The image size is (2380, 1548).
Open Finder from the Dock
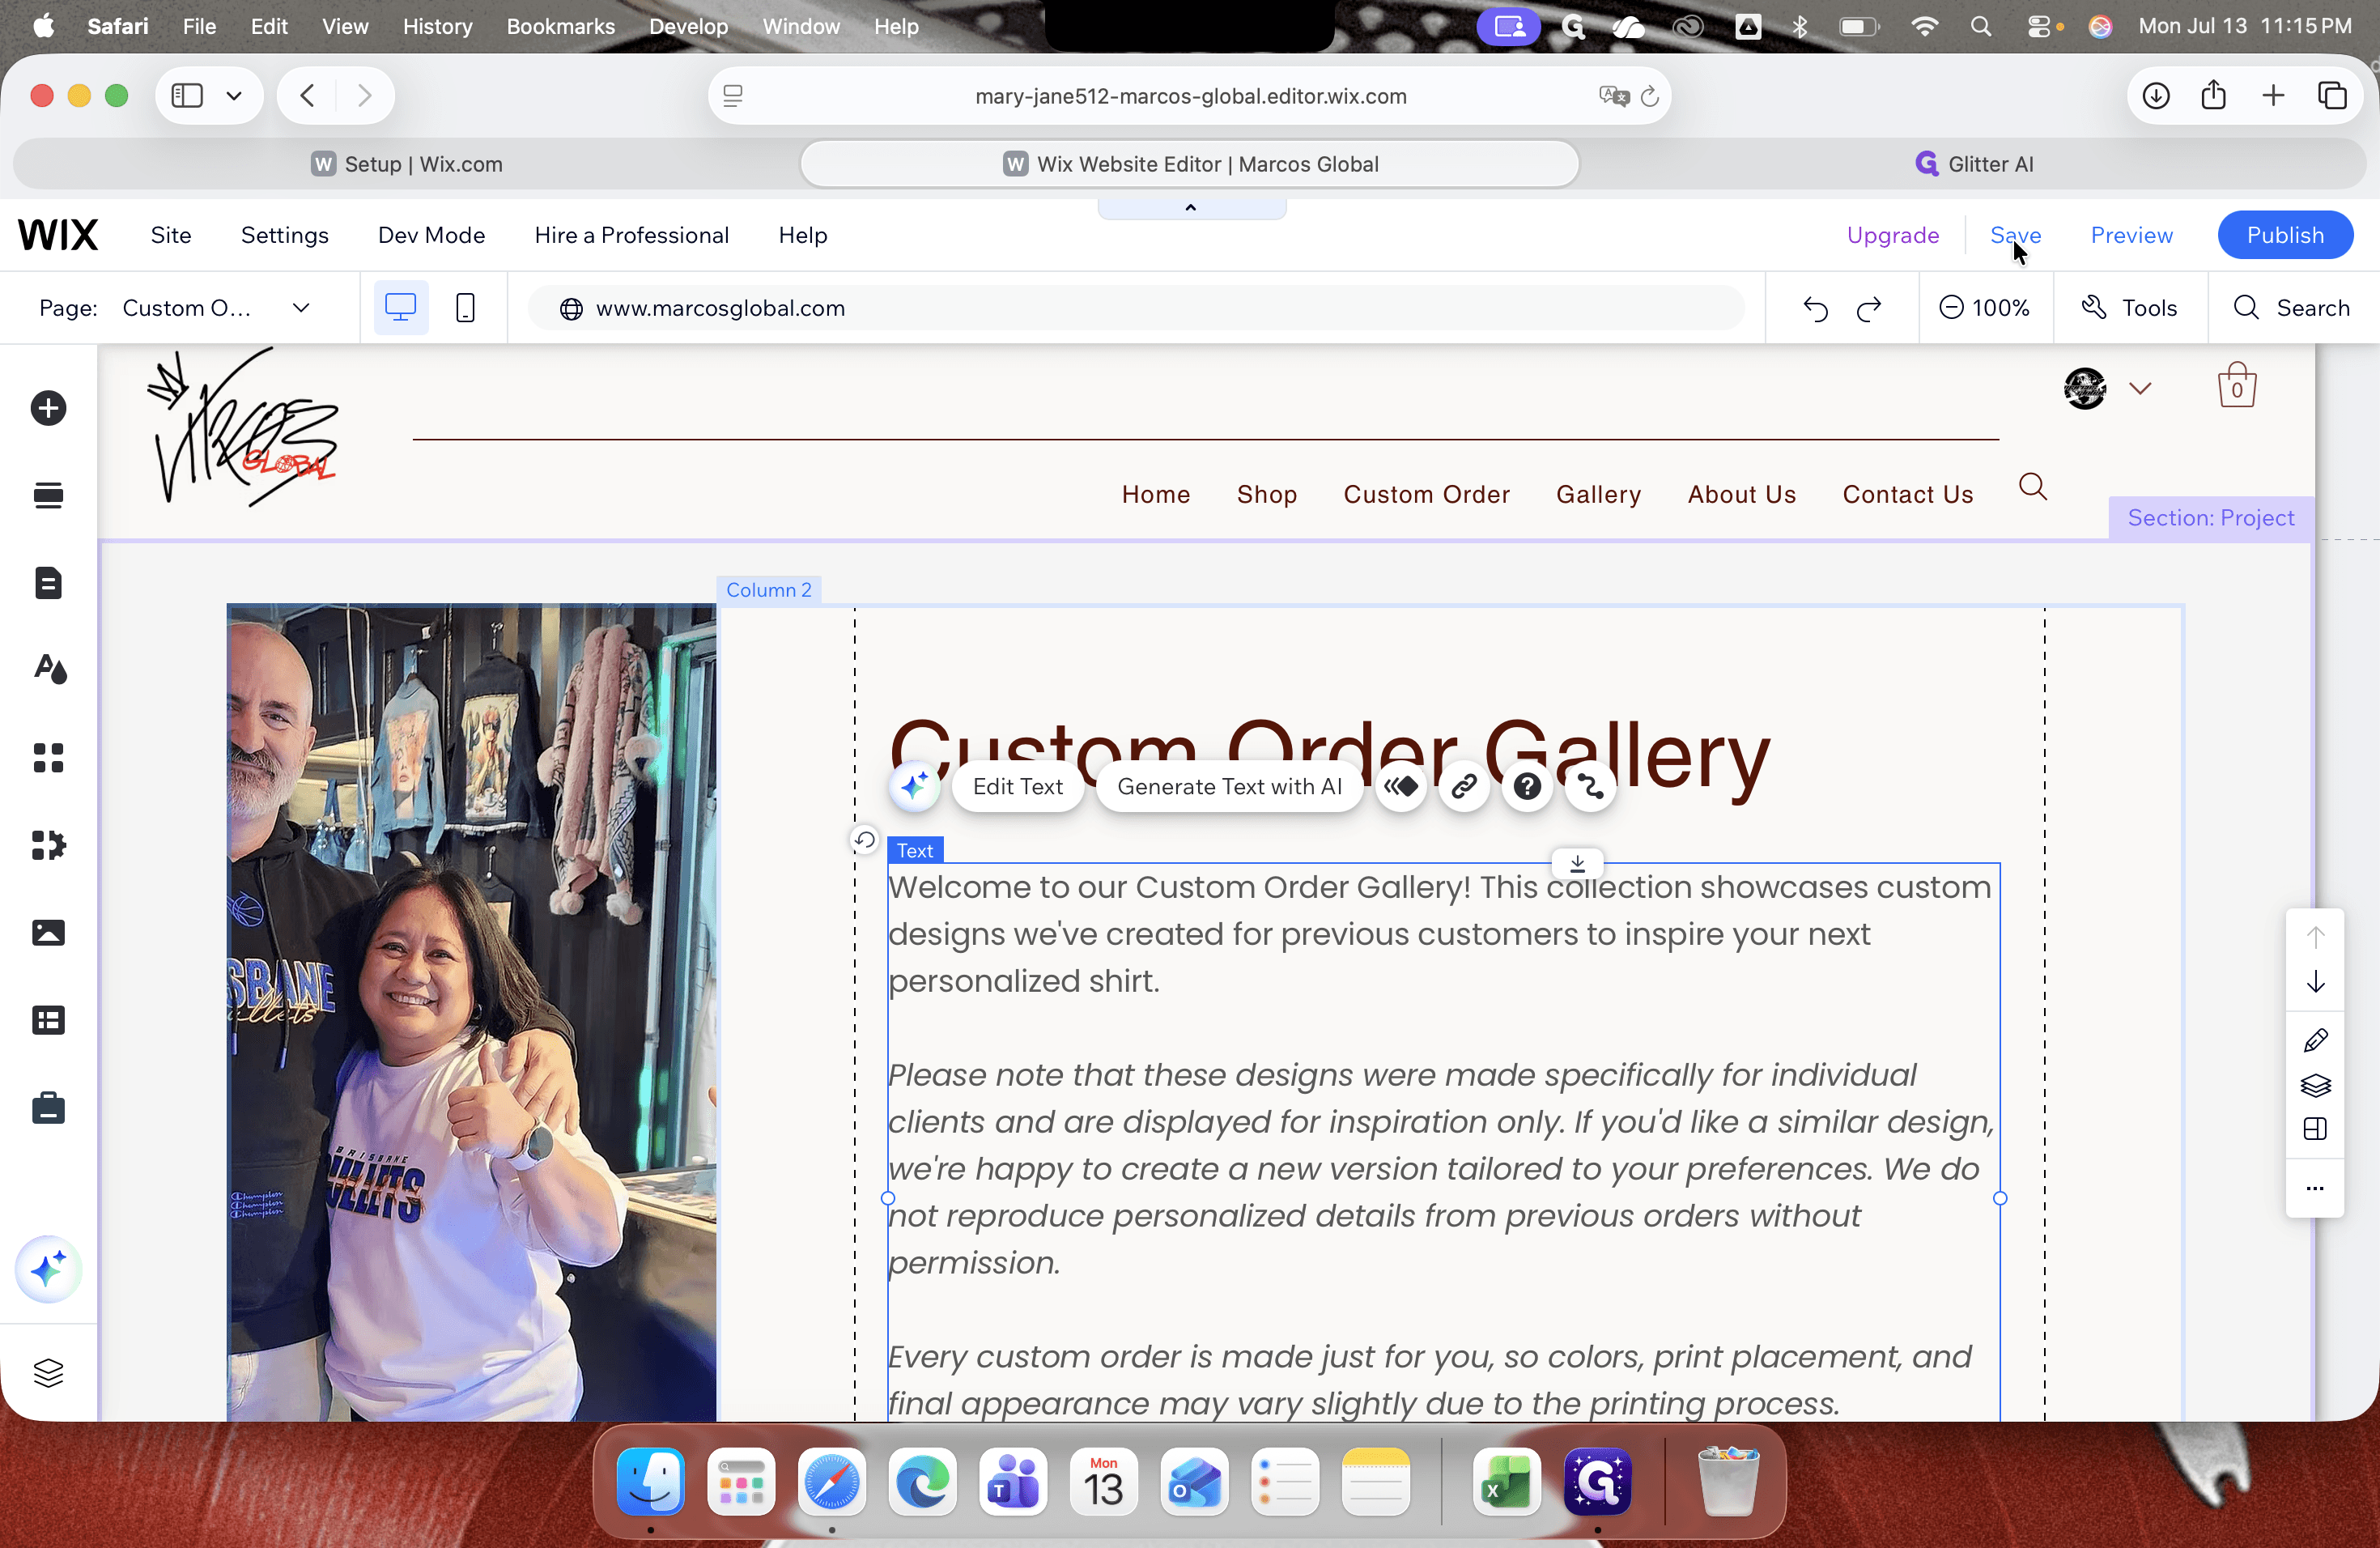(650, 1482)
